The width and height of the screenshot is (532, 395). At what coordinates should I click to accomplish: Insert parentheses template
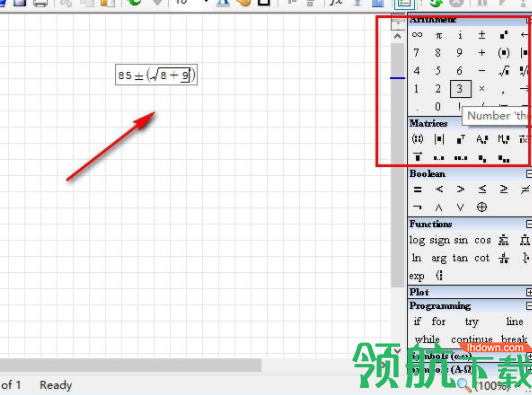pyautogui.click(x=504, y=53)
